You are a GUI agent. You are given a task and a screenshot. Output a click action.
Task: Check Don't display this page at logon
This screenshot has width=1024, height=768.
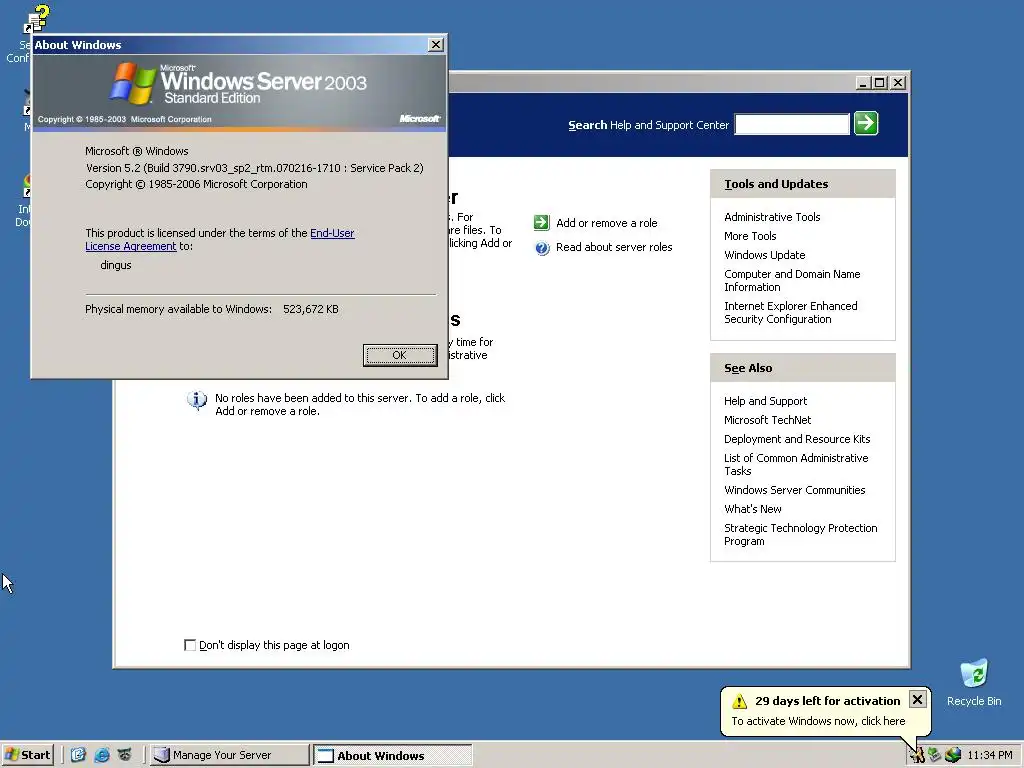tap(190, 645)
